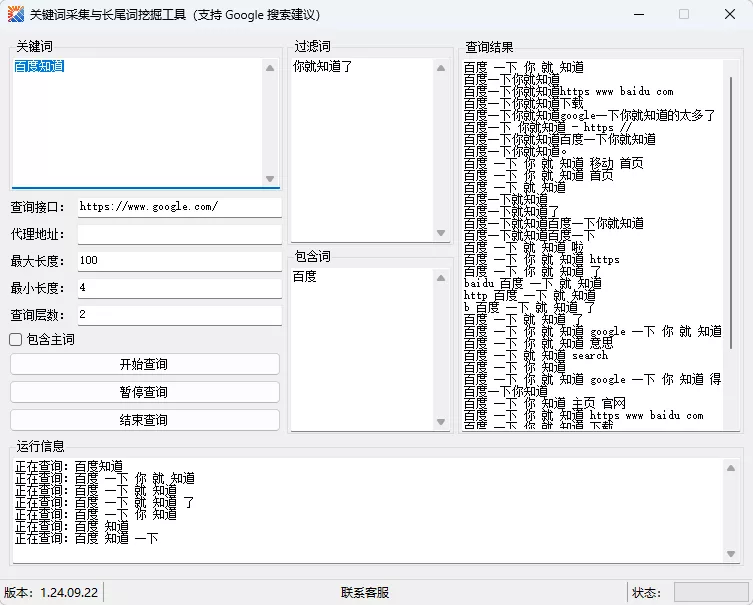Click result row 百度 一下 你 知道 主页 官网
This screenshot has width=753, height=605.
click(x=545, y=403)
